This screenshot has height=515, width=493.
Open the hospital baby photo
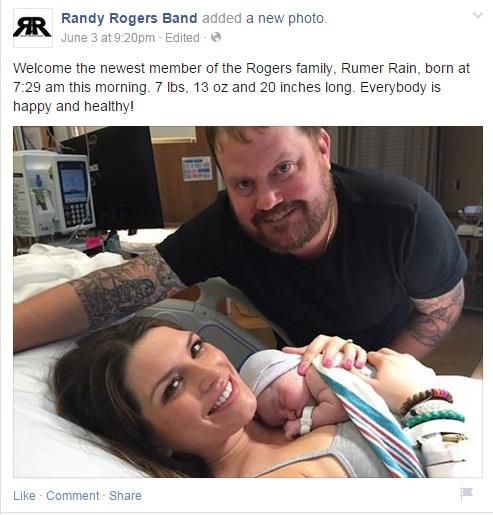[x=248, y=302]
